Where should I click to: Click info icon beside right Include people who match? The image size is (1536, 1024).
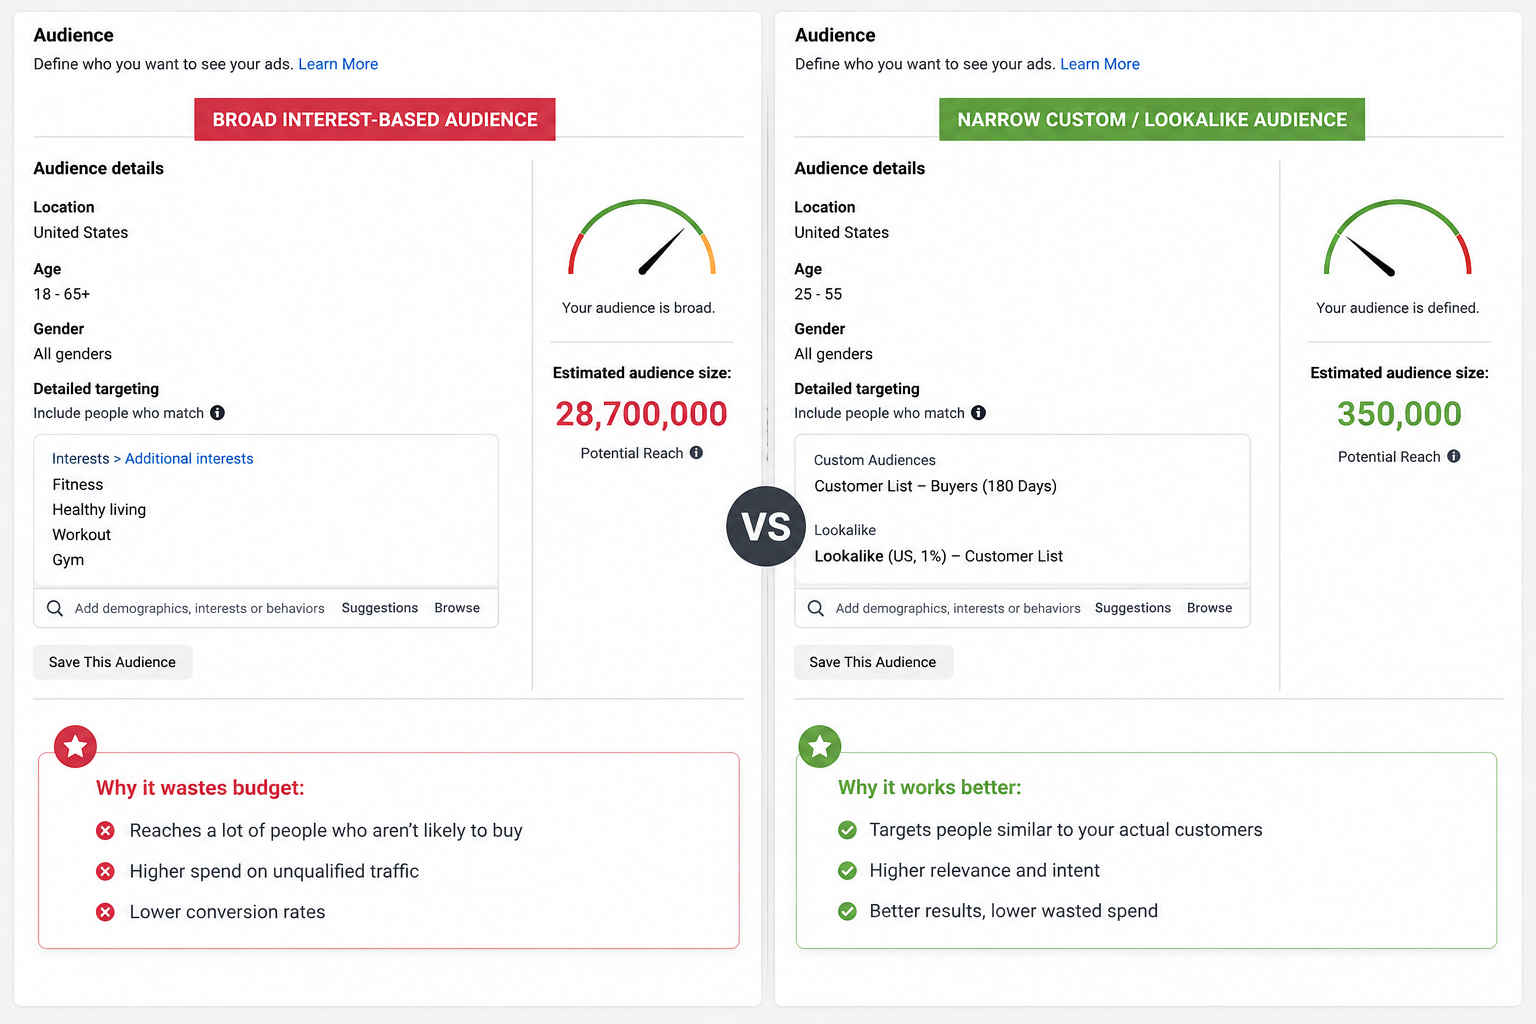978,413
